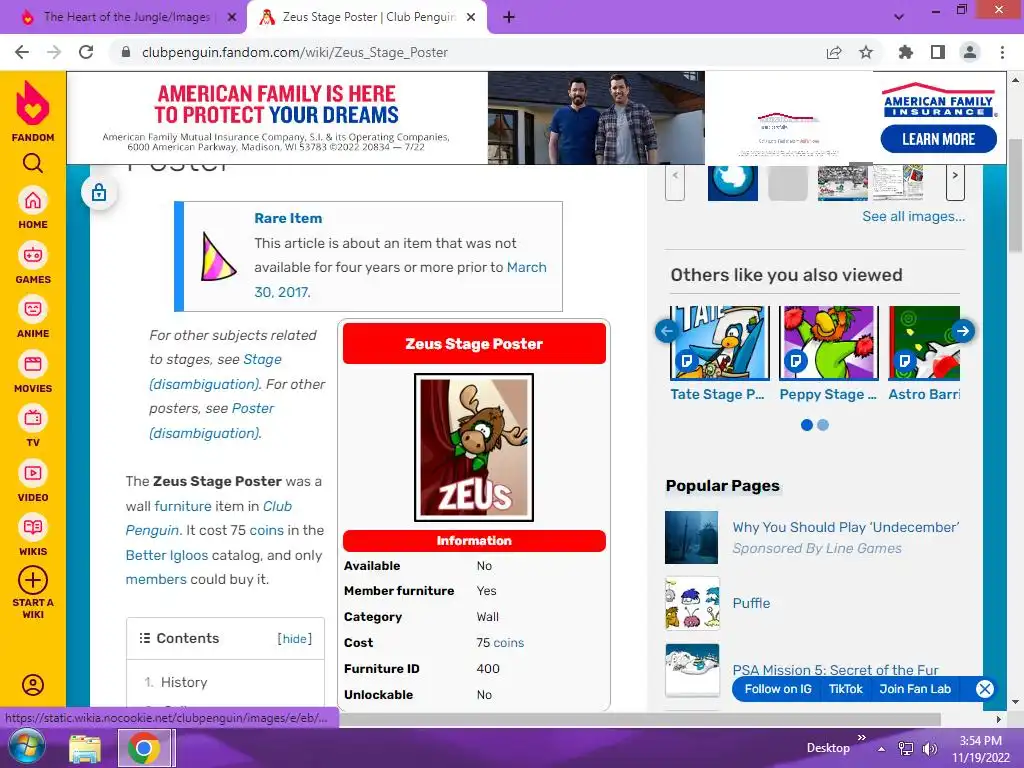Open File Explorer from taskbar
This screenshot has width=1024, height=768.
85,748
